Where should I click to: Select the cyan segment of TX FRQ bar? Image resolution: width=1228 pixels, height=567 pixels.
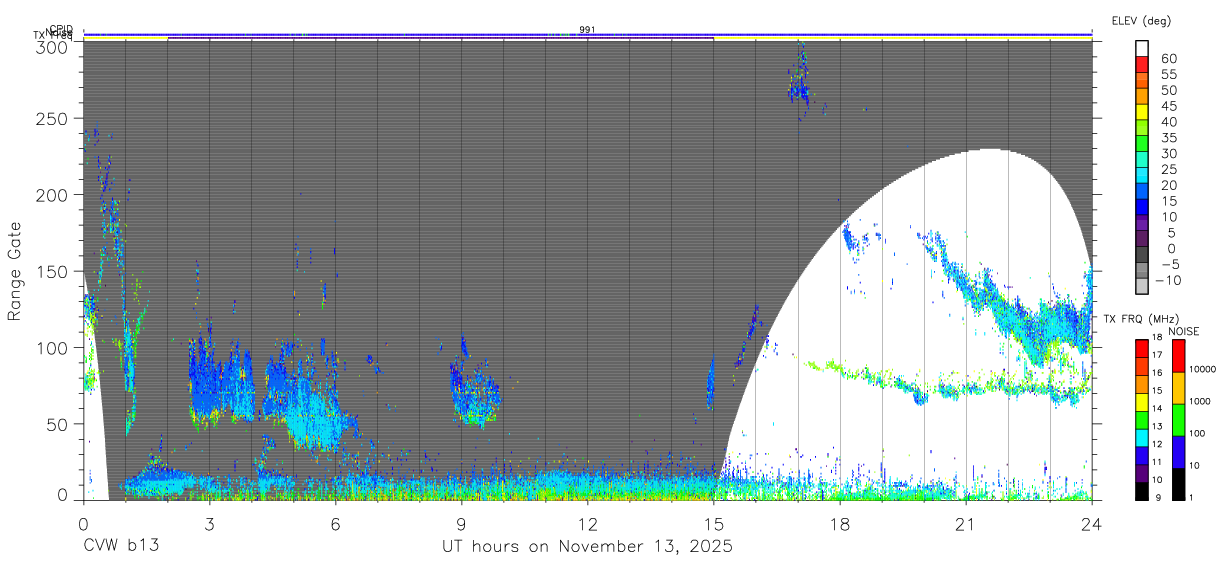(1142, 436)
